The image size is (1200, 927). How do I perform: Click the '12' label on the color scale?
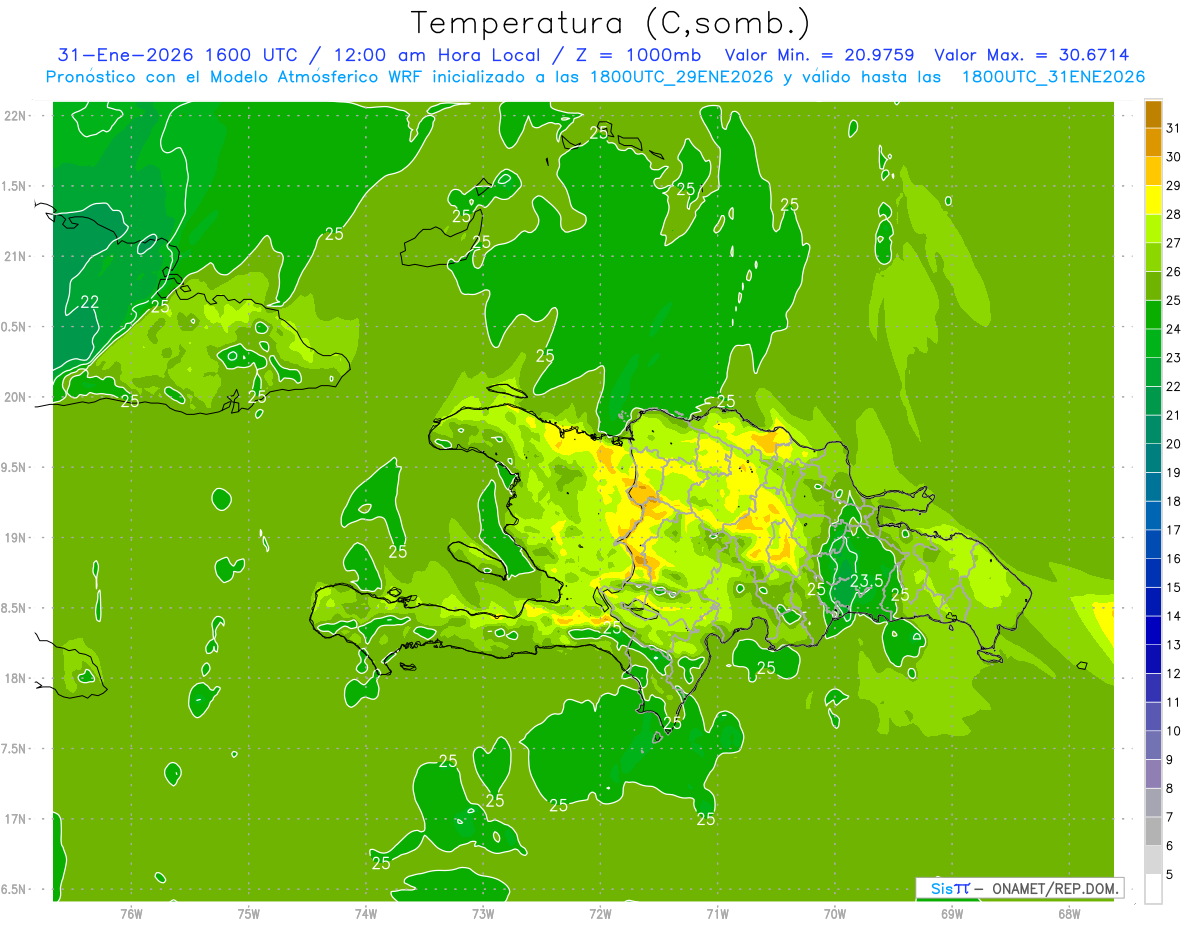[1173, 673]
